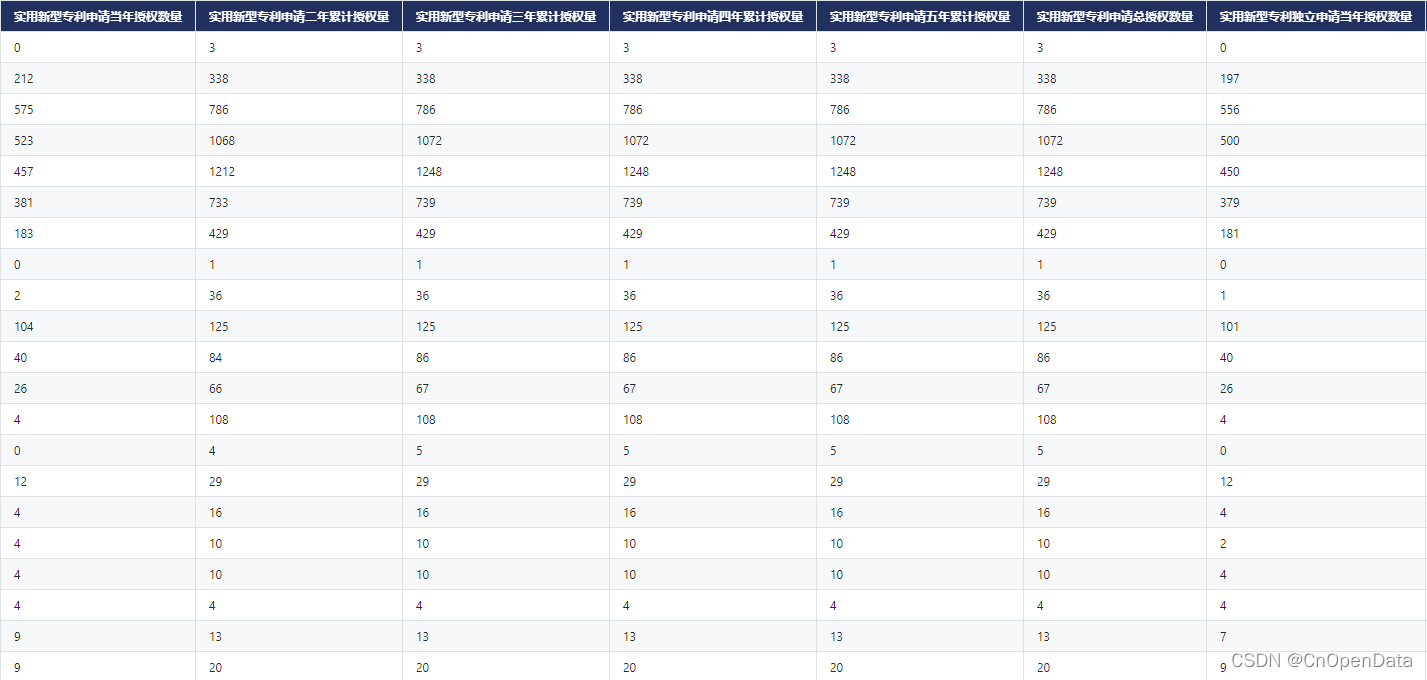The width and height of the screenshot is (1427, 680).
Task: Select the cell showing 379
Action: point(1316,202)
